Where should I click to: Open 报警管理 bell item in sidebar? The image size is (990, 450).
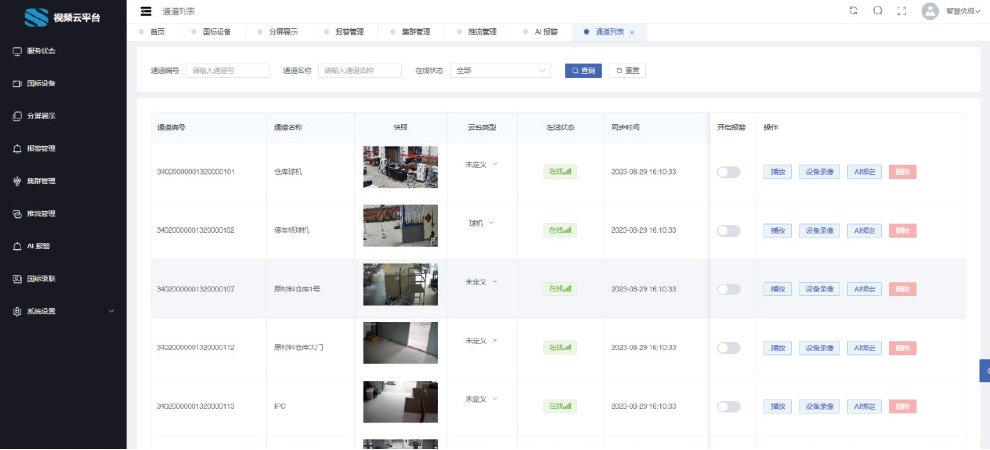point(40,148)
